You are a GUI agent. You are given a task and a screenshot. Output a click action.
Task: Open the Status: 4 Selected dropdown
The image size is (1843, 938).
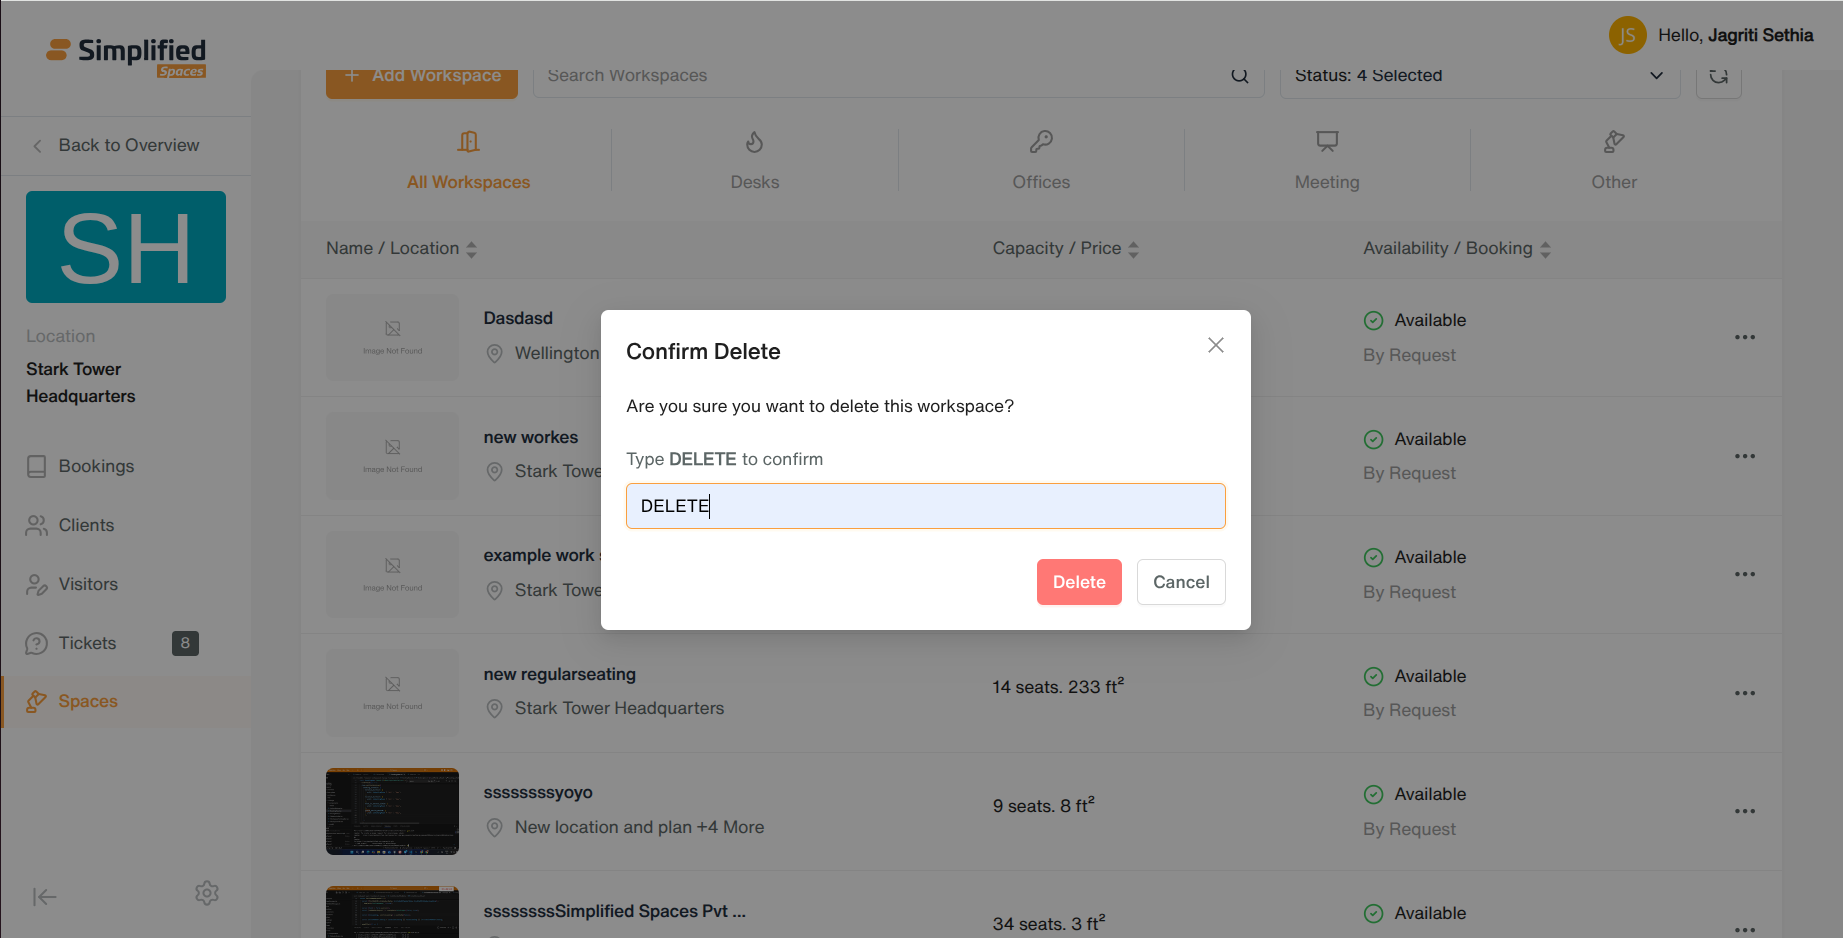tap(1480, 76)
